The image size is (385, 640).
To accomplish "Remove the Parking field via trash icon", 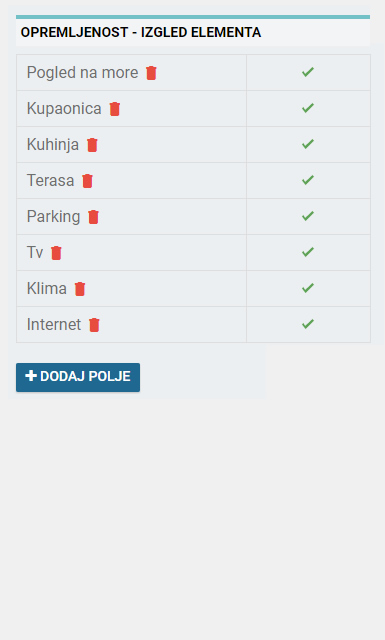I will [x=93, y=217].
